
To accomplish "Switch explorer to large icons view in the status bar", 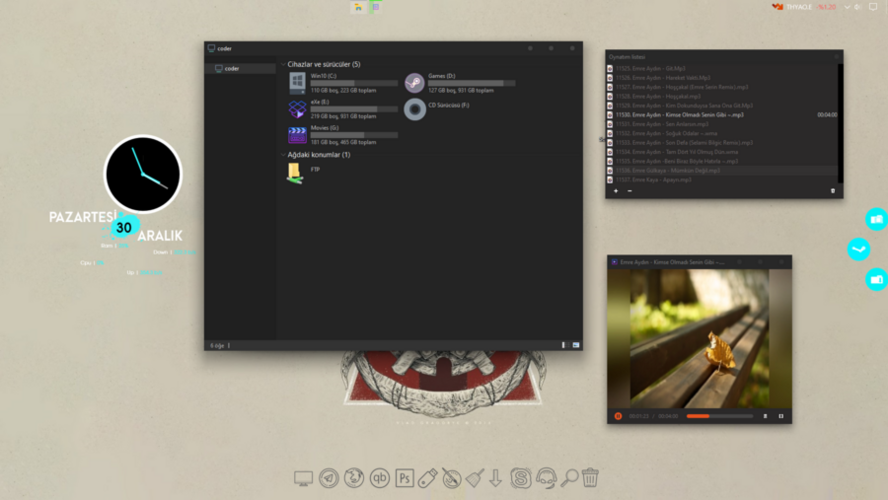I will click(x=576, y=345).
